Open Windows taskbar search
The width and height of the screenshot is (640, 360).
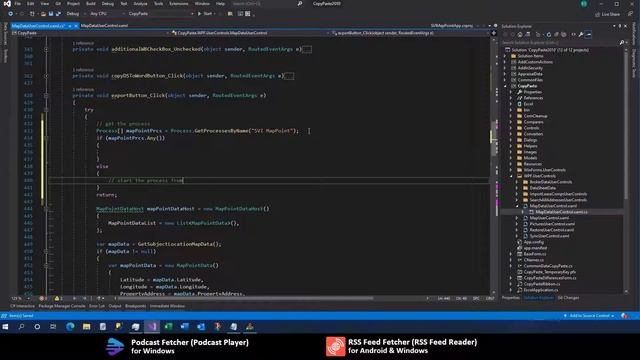point(21,327)
